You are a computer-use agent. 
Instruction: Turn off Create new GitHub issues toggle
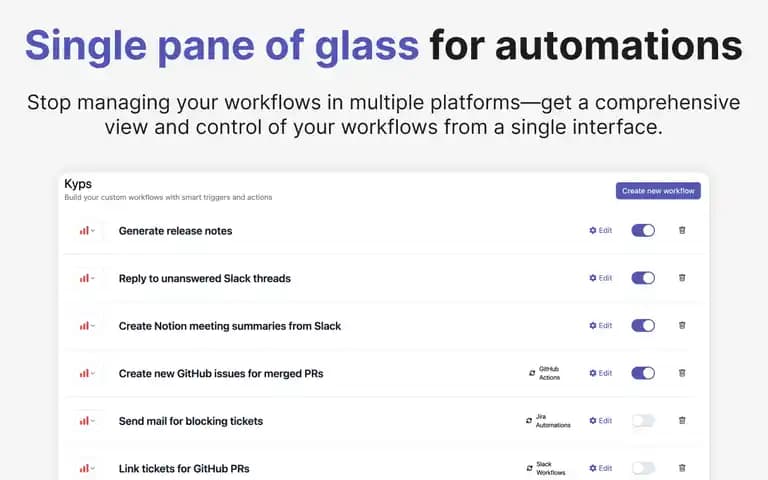[643, 373]
